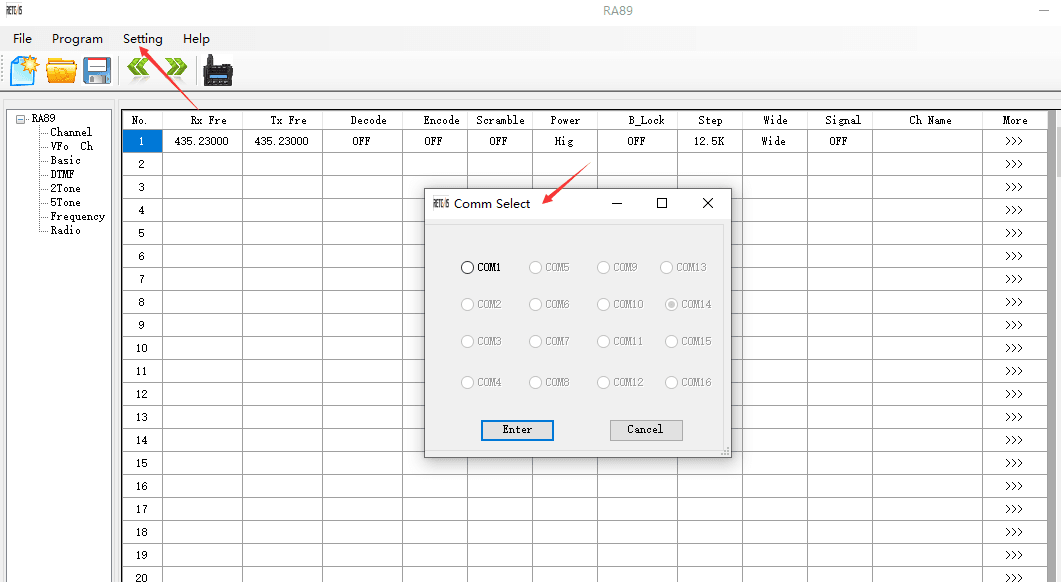Collapse the RA89 tree node
The image size is (1061, 582).
pos(21,119)
